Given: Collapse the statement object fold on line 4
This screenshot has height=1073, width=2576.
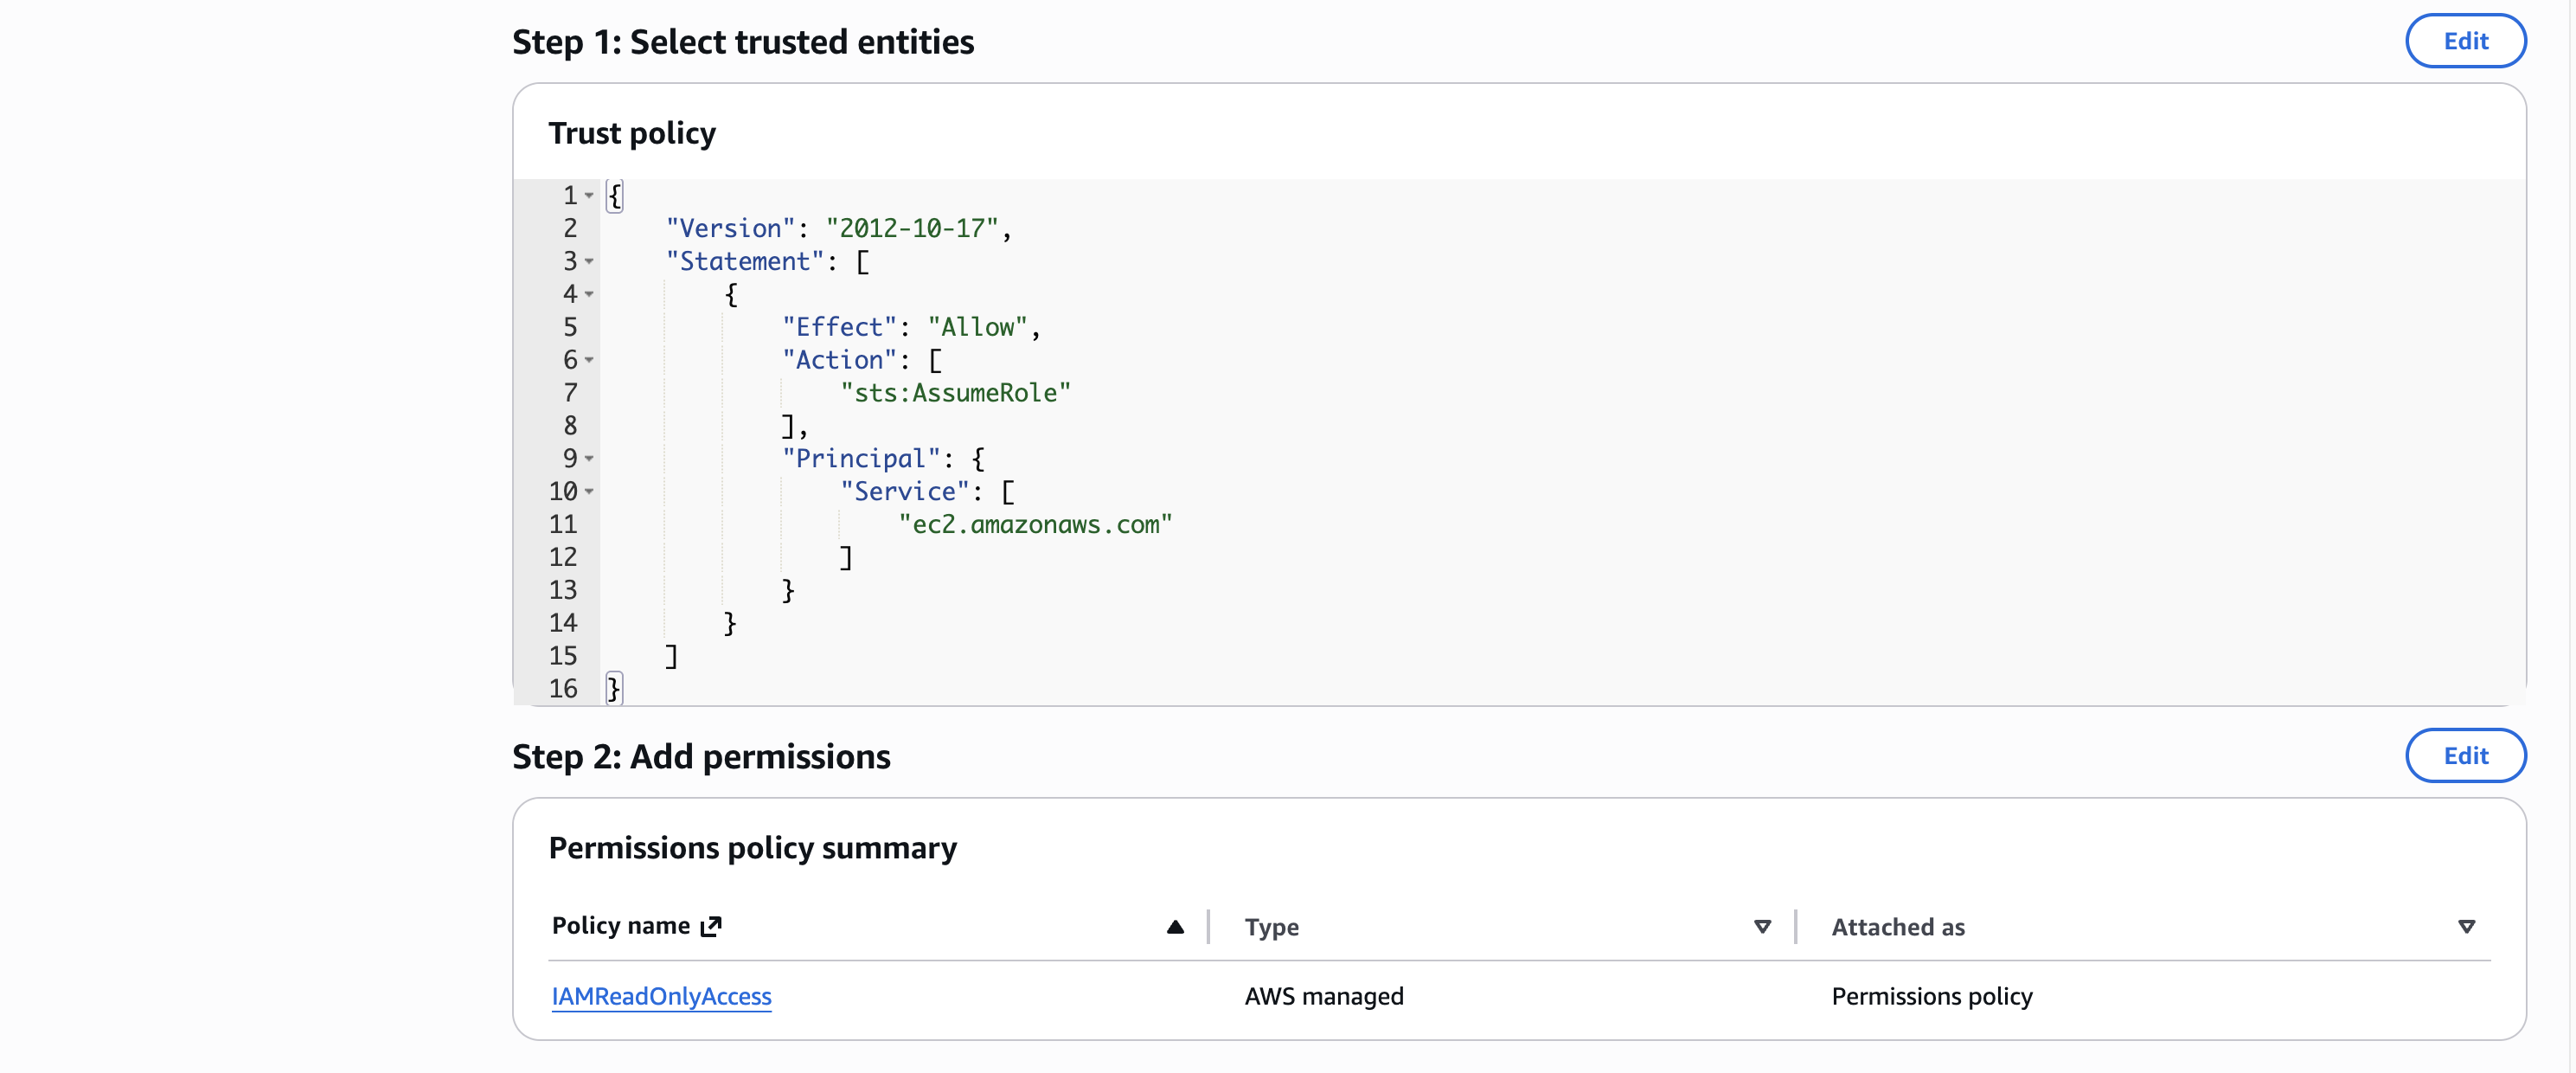Looking at the screenshot, I should pos(589,295).
